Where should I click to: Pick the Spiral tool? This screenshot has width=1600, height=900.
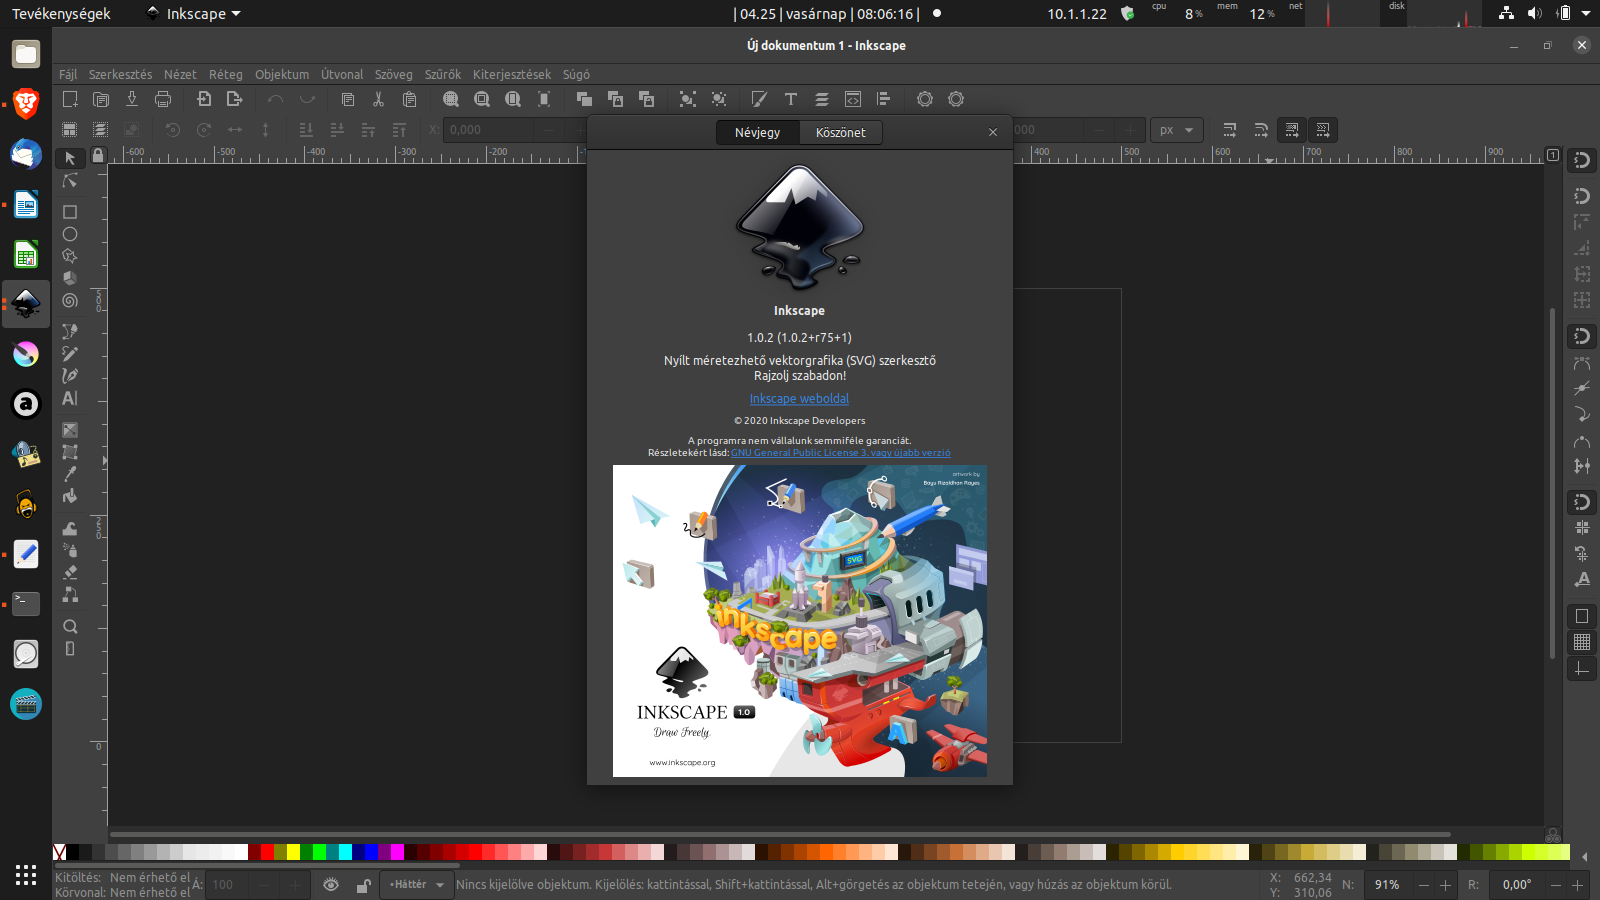click(70, 300)
